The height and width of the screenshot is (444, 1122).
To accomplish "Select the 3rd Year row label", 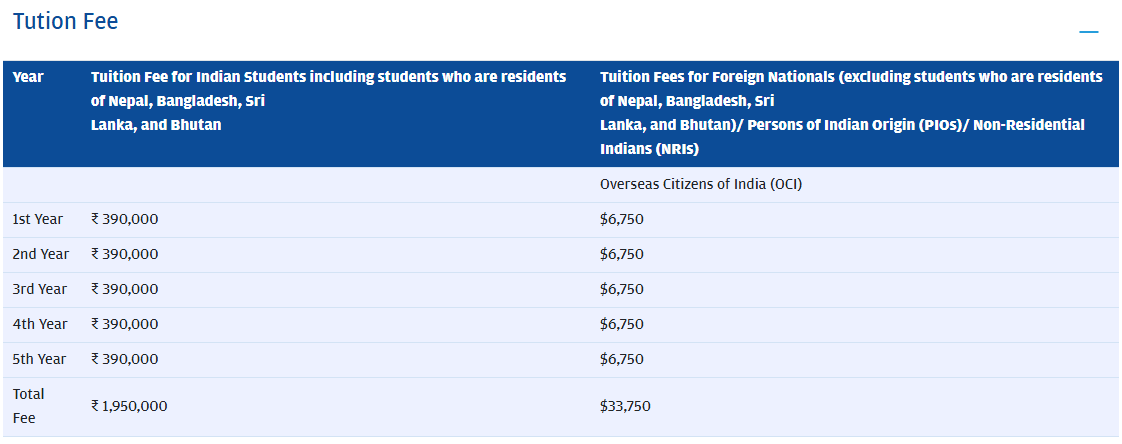I will (x=39, y=289).
